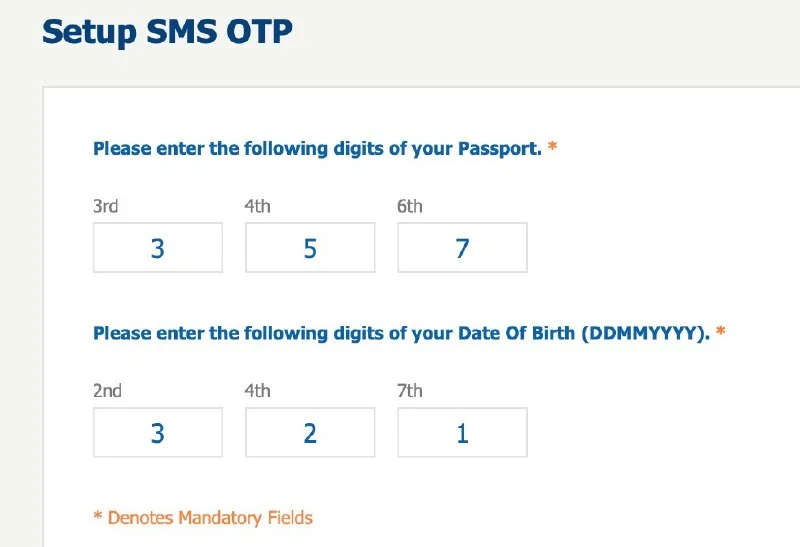Focus the Date of Birth 7th digit field
The height and width of the screenshot is (547, 800).
[x=462, y=432]
